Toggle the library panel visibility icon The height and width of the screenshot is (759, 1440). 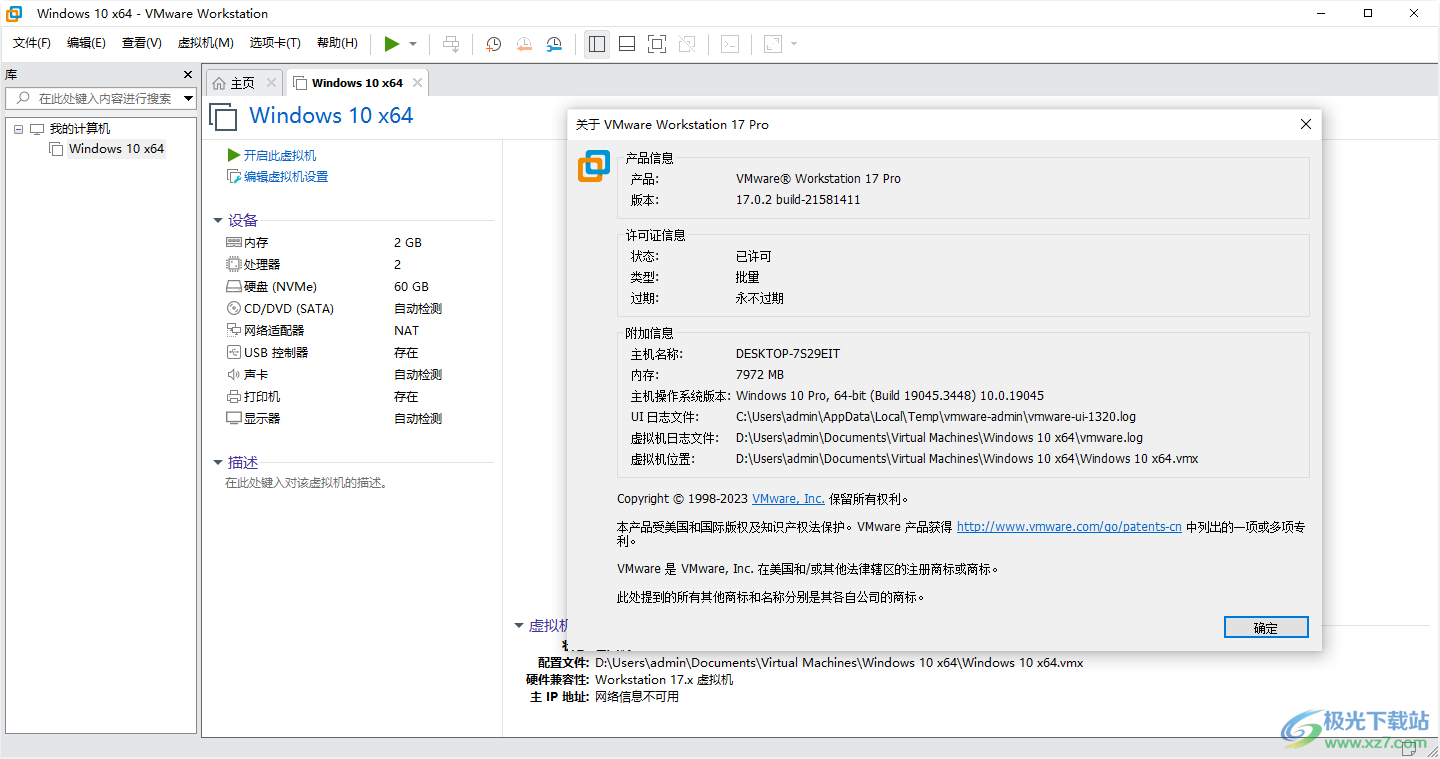coord(596,43)
